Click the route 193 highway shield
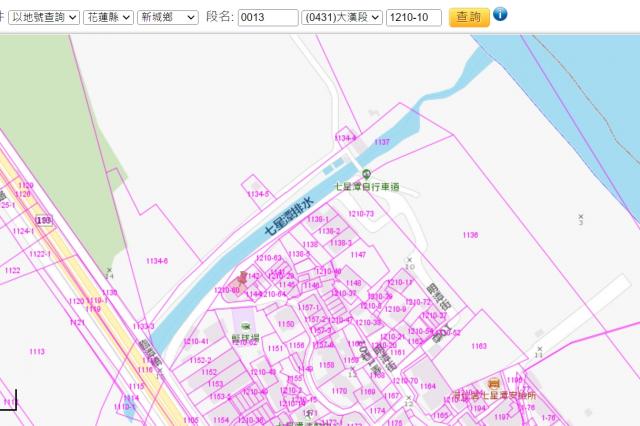The image size is (640, 426). point(43,218)
